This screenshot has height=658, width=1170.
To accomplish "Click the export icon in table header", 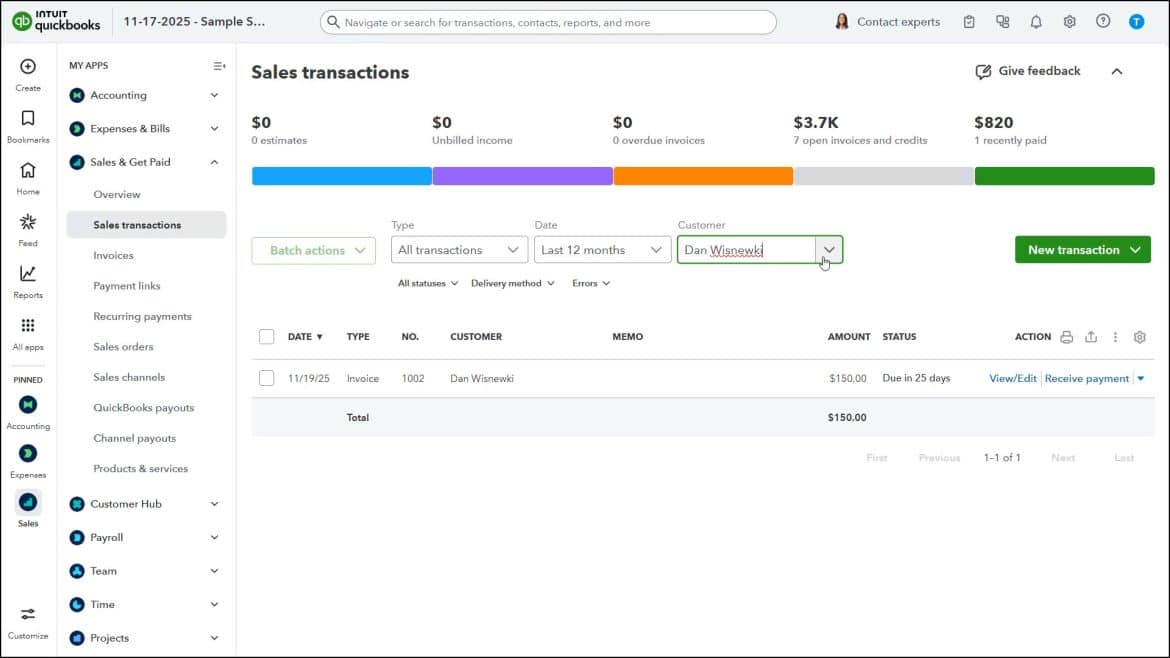I will point(1091,337).
